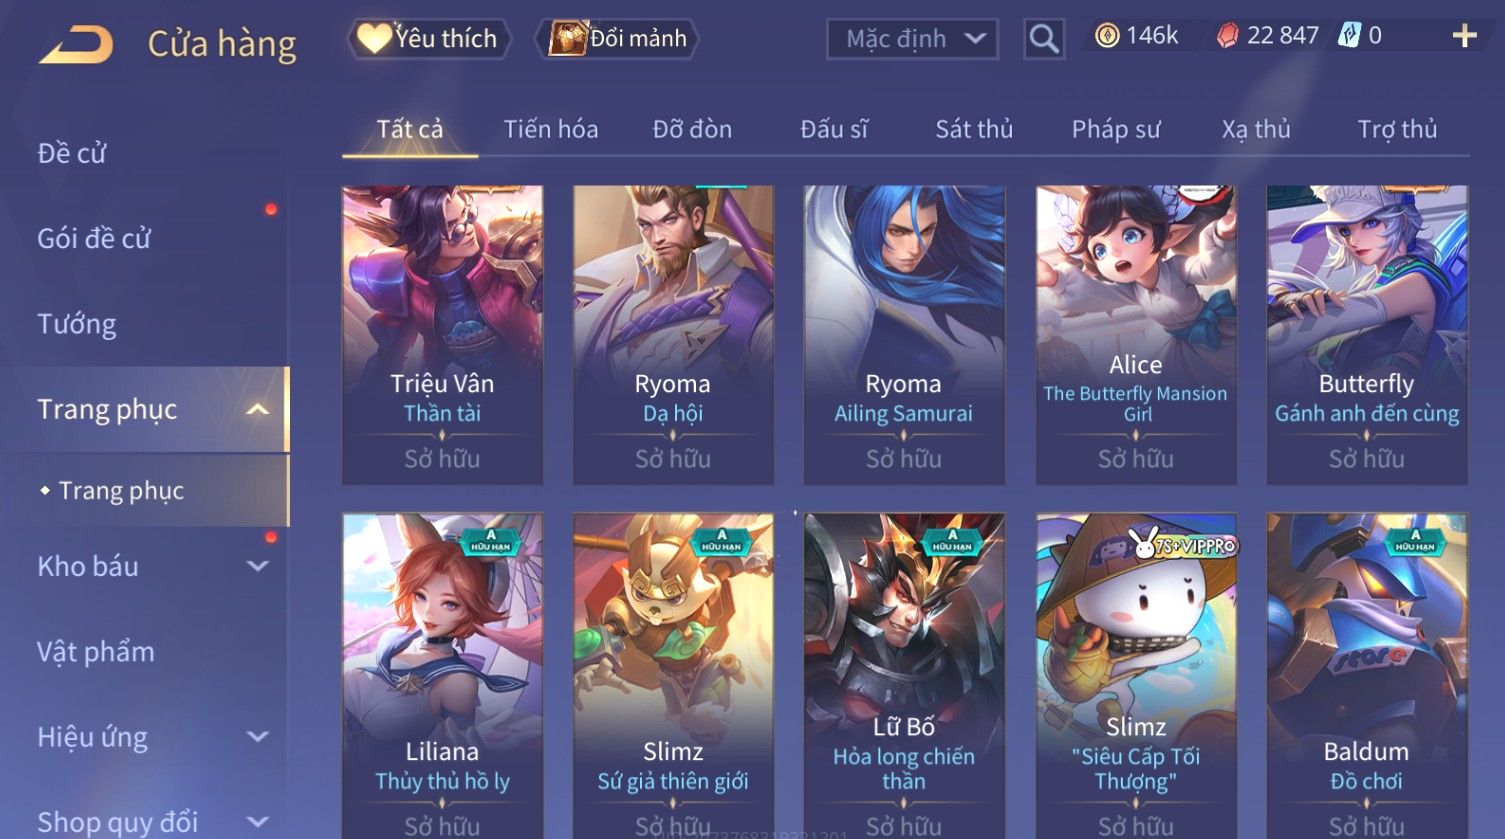Click the heart icon for Yêu thích
The height and width of the screenshot is (839, 1505).
(374, 38)
